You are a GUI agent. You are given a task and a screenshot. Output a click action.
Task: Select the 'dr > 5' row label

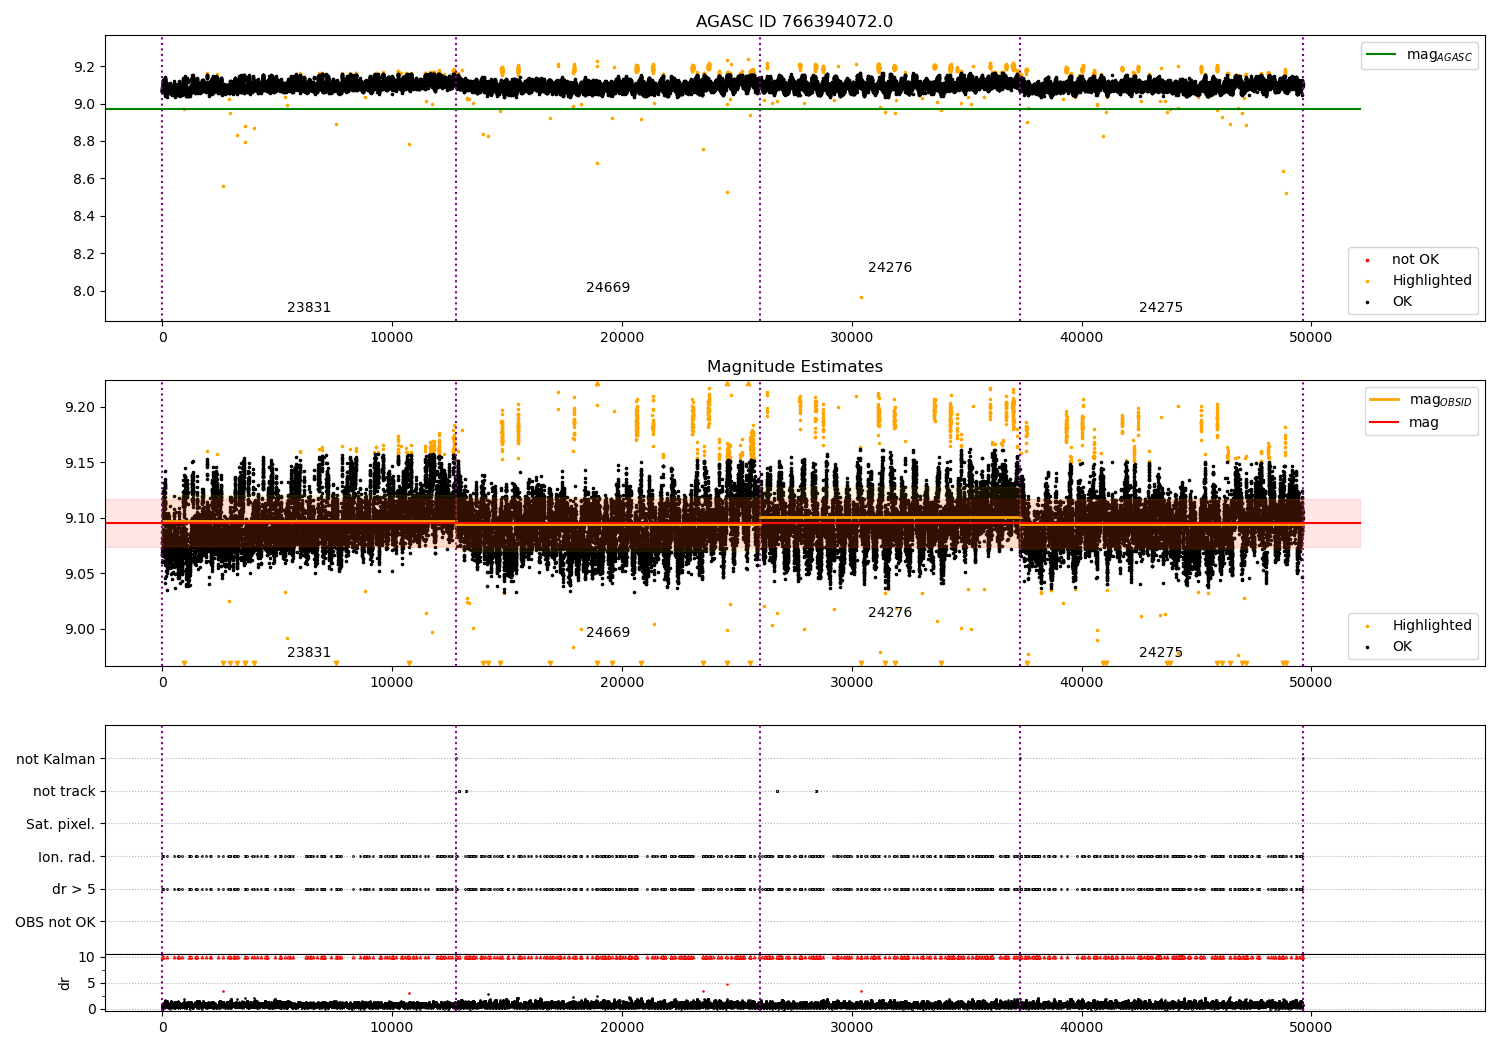[73, 890]
